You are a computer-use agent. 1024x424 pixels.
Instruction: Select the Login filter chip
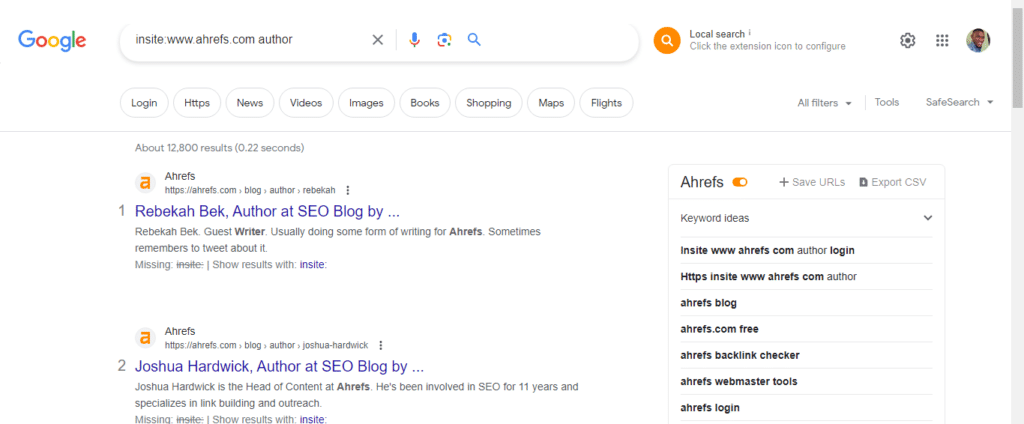coord(144,103)
